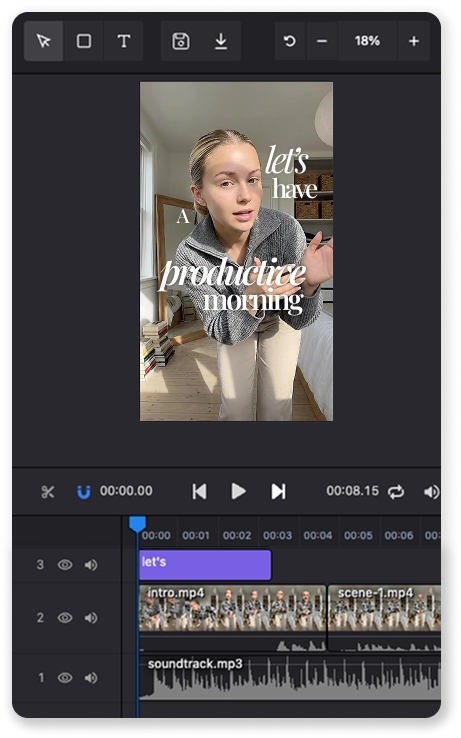Open the 18% zoom level field
Screen dimensions: 461x738
click(x=367, y=41)
